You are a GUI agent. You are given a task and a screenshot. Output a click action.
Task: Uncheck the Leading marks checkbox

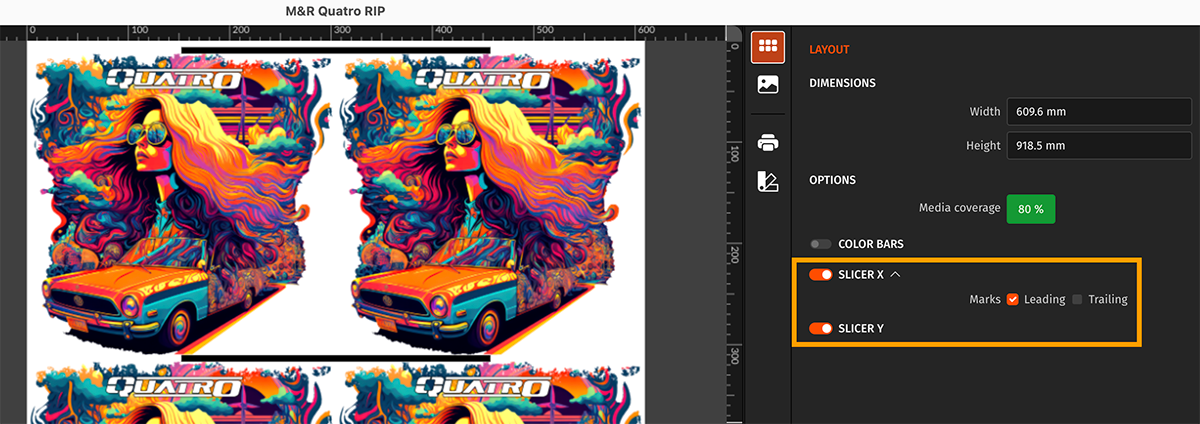pos(1013,299)
